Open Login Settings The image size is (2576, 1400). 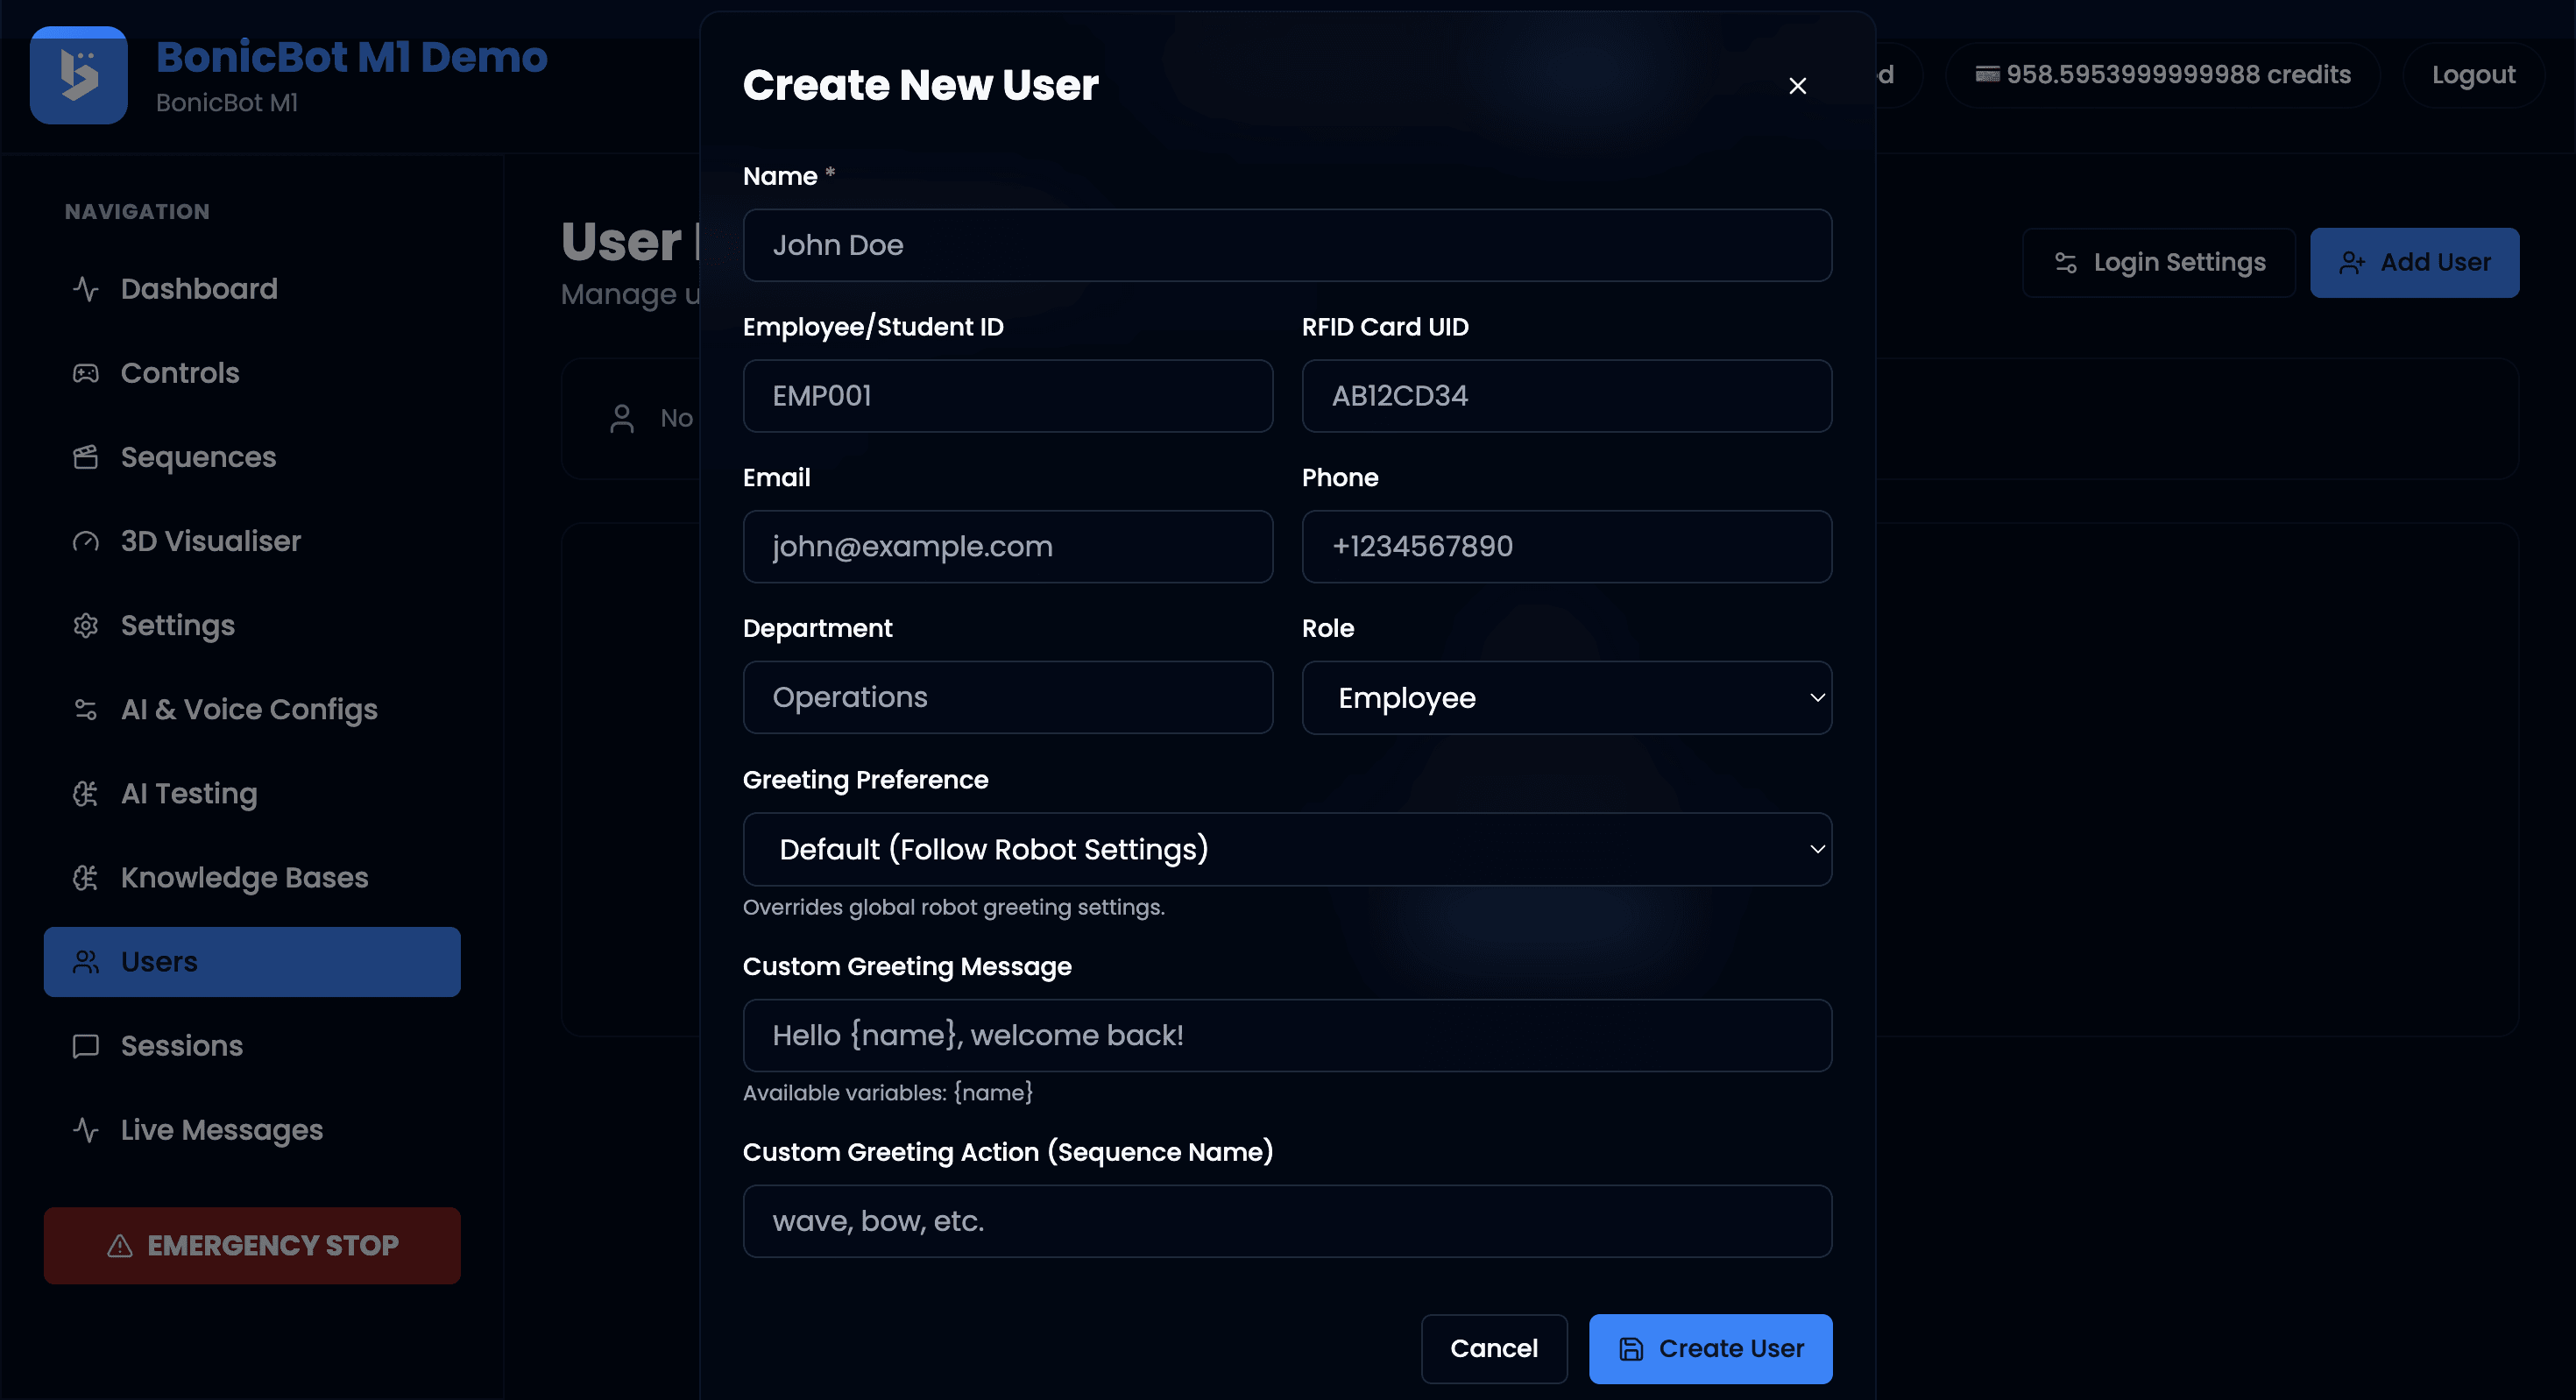[x=2159, y=262]
